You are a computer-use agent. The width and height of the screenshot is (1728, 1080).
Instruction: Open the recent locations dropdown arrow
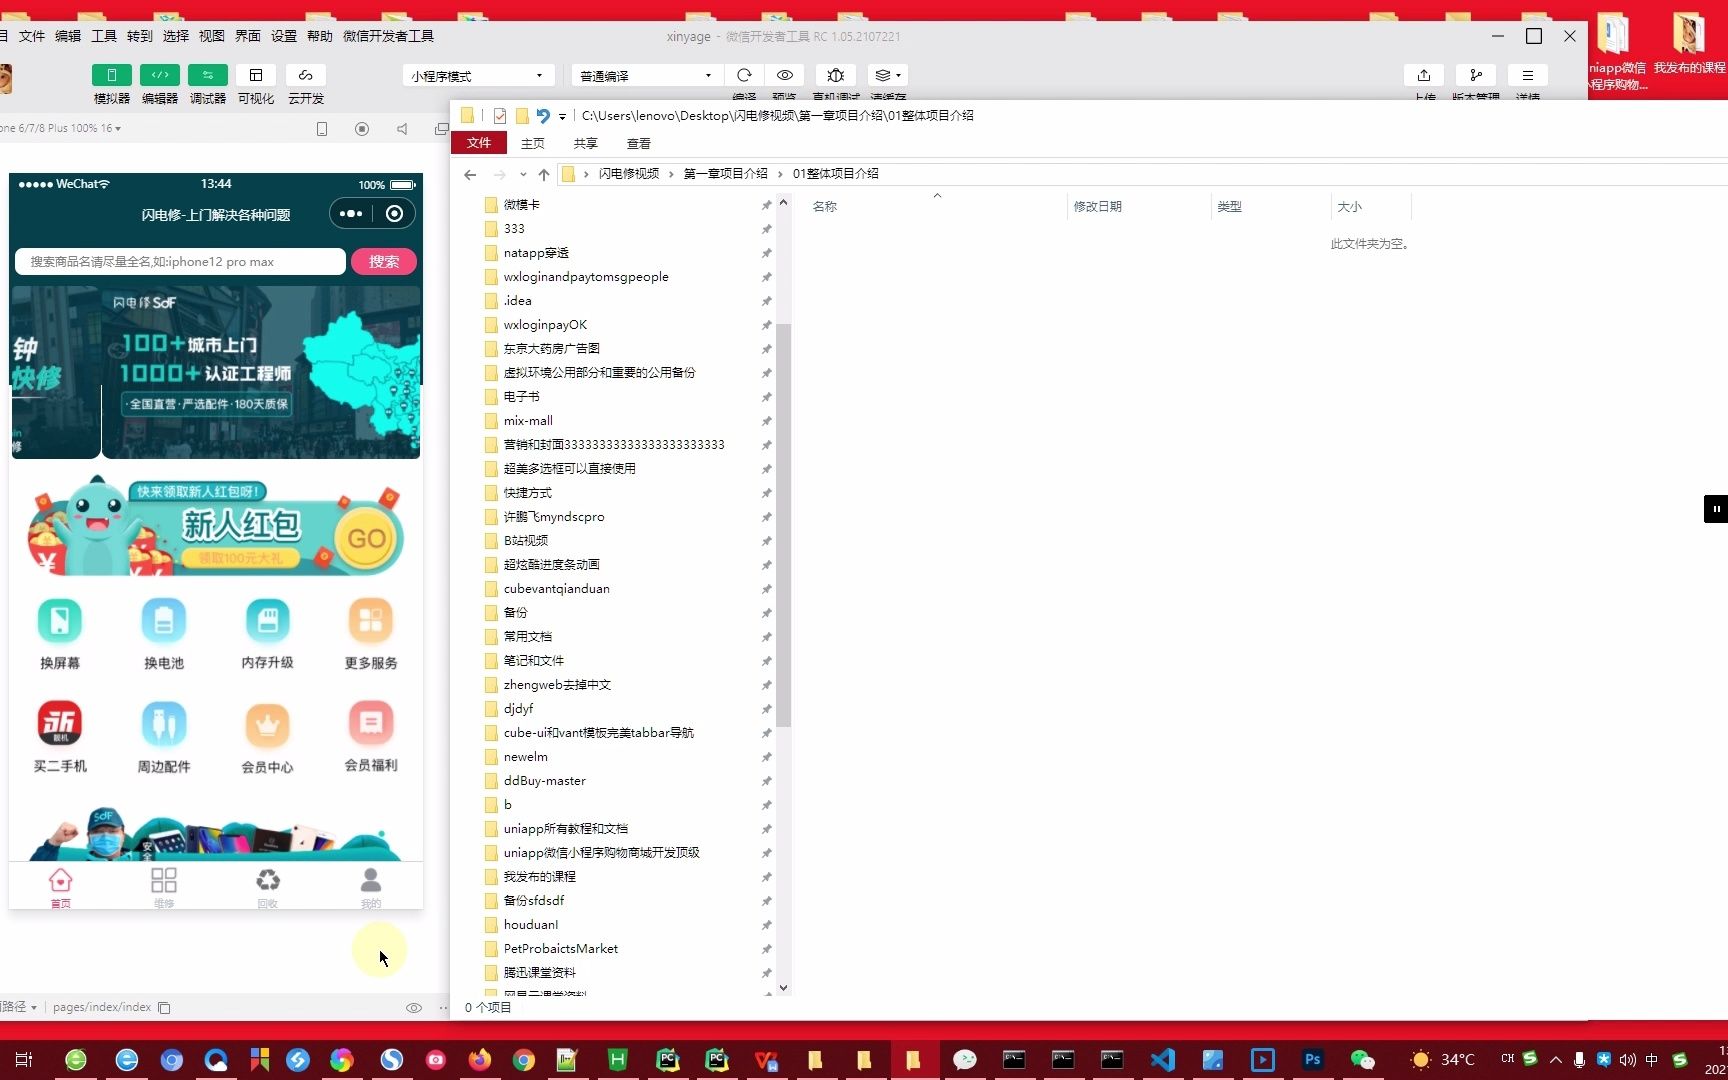tap(523, 174)
